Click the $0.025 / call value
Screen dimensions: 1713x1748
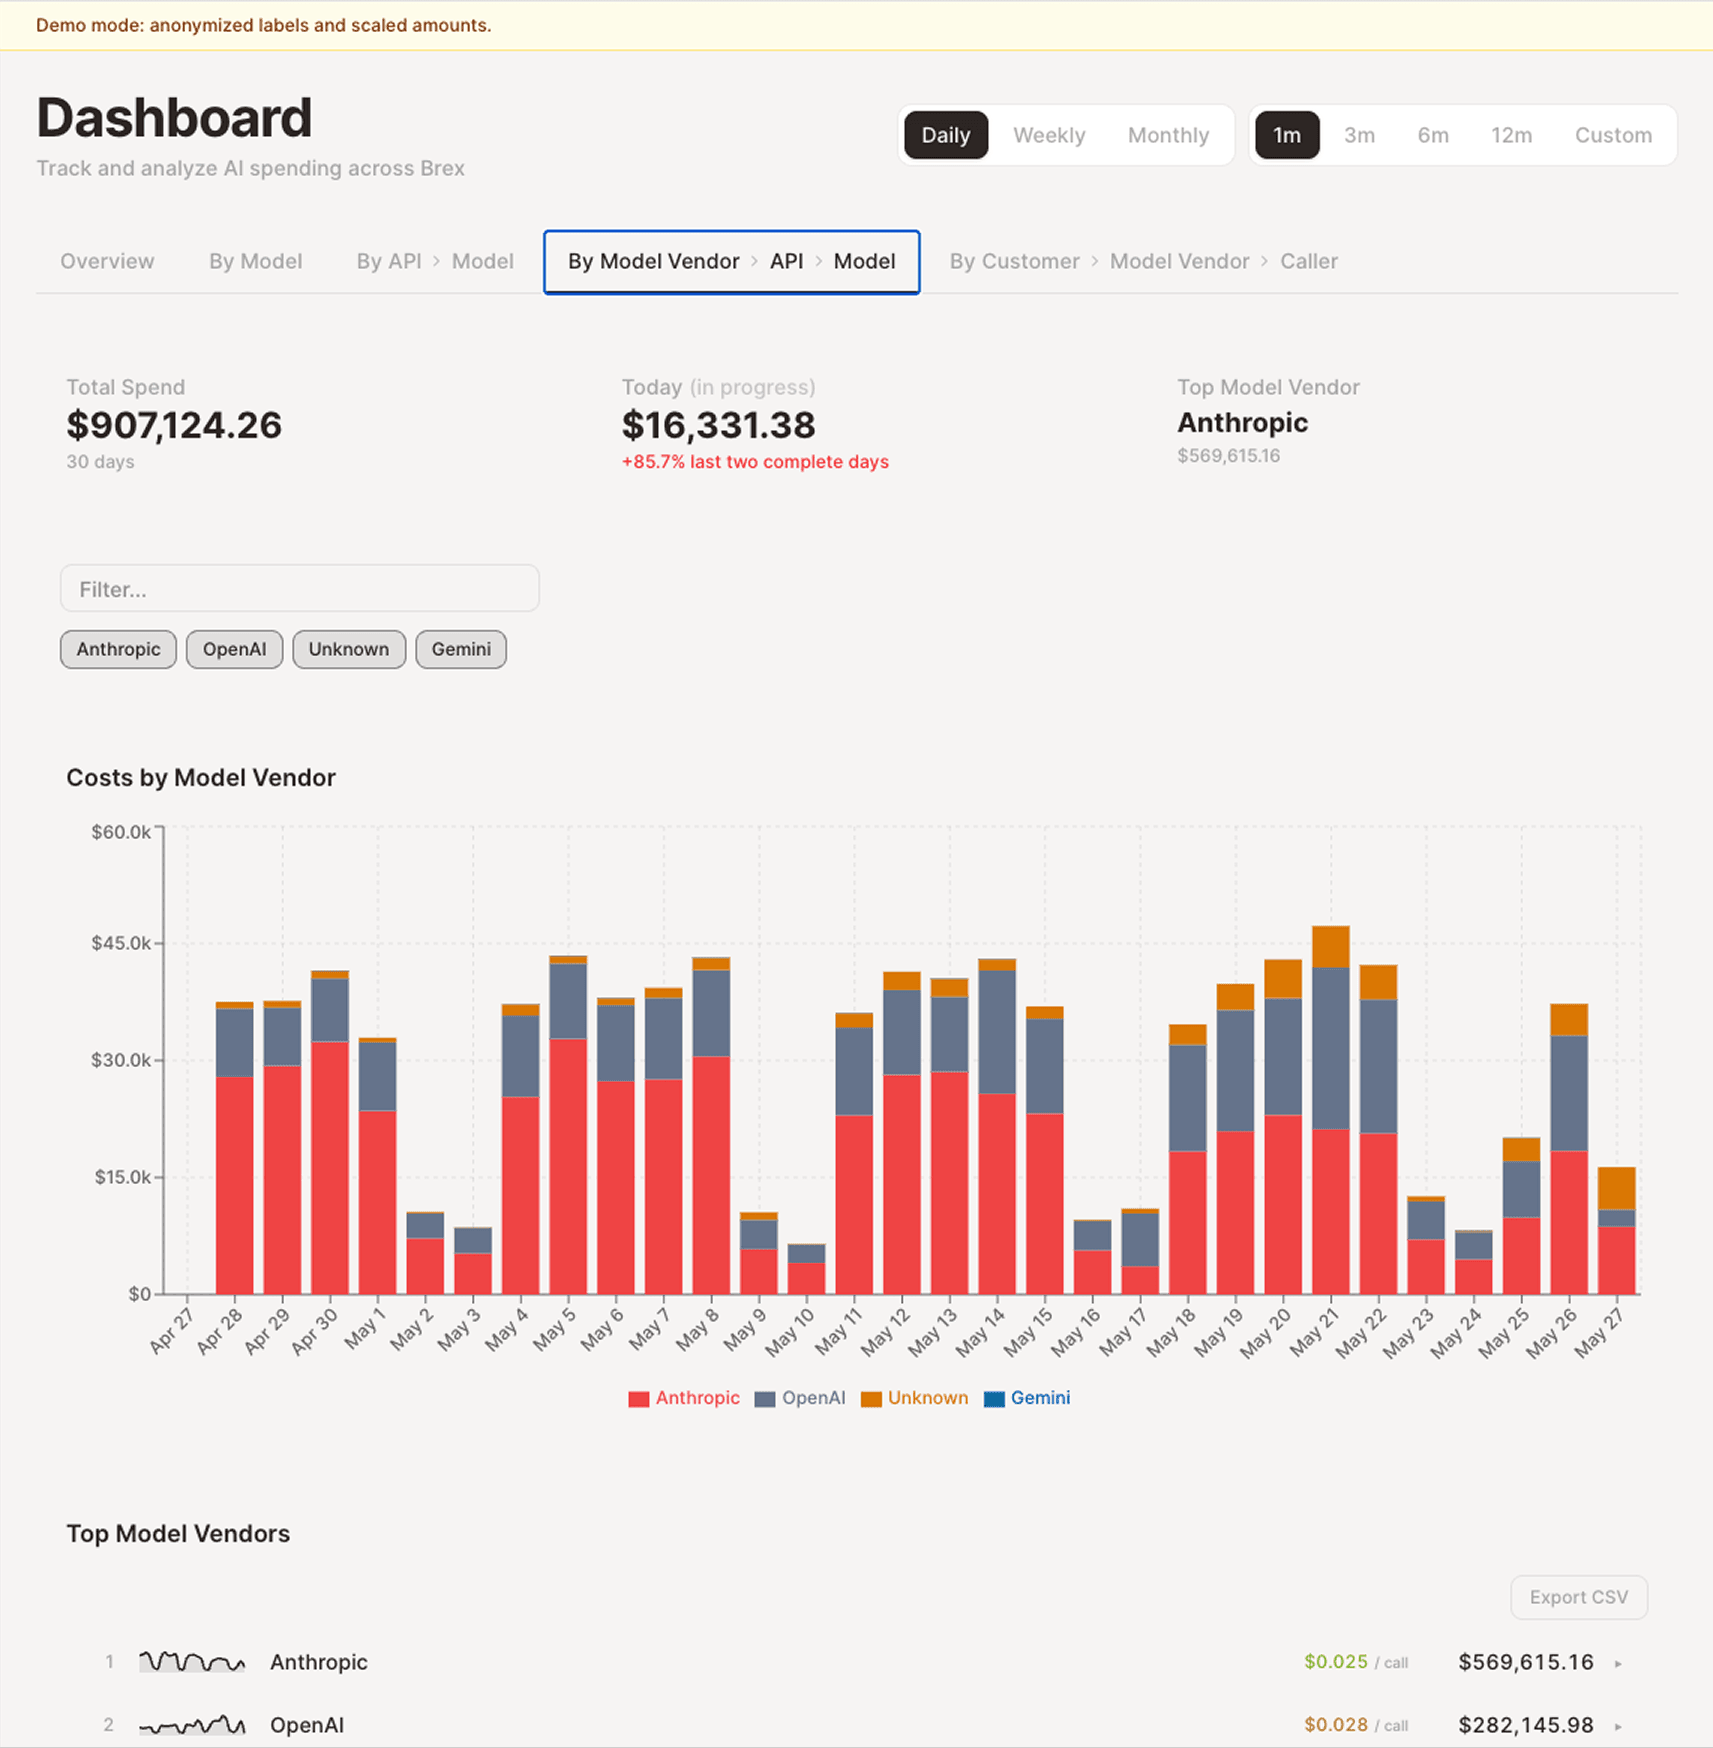pos(1356,1662)
